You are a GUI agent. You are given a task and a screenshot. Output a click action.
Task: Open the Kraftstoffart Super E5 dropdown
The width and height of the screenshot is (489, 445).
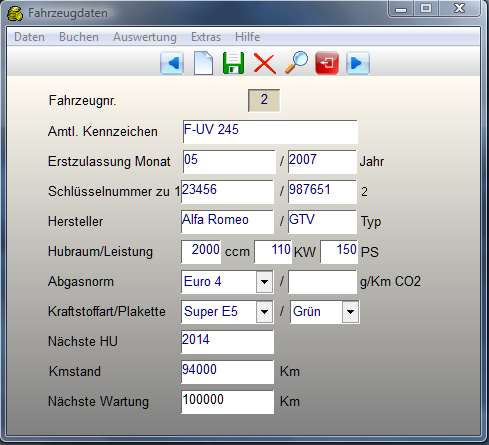pos(264,312)
